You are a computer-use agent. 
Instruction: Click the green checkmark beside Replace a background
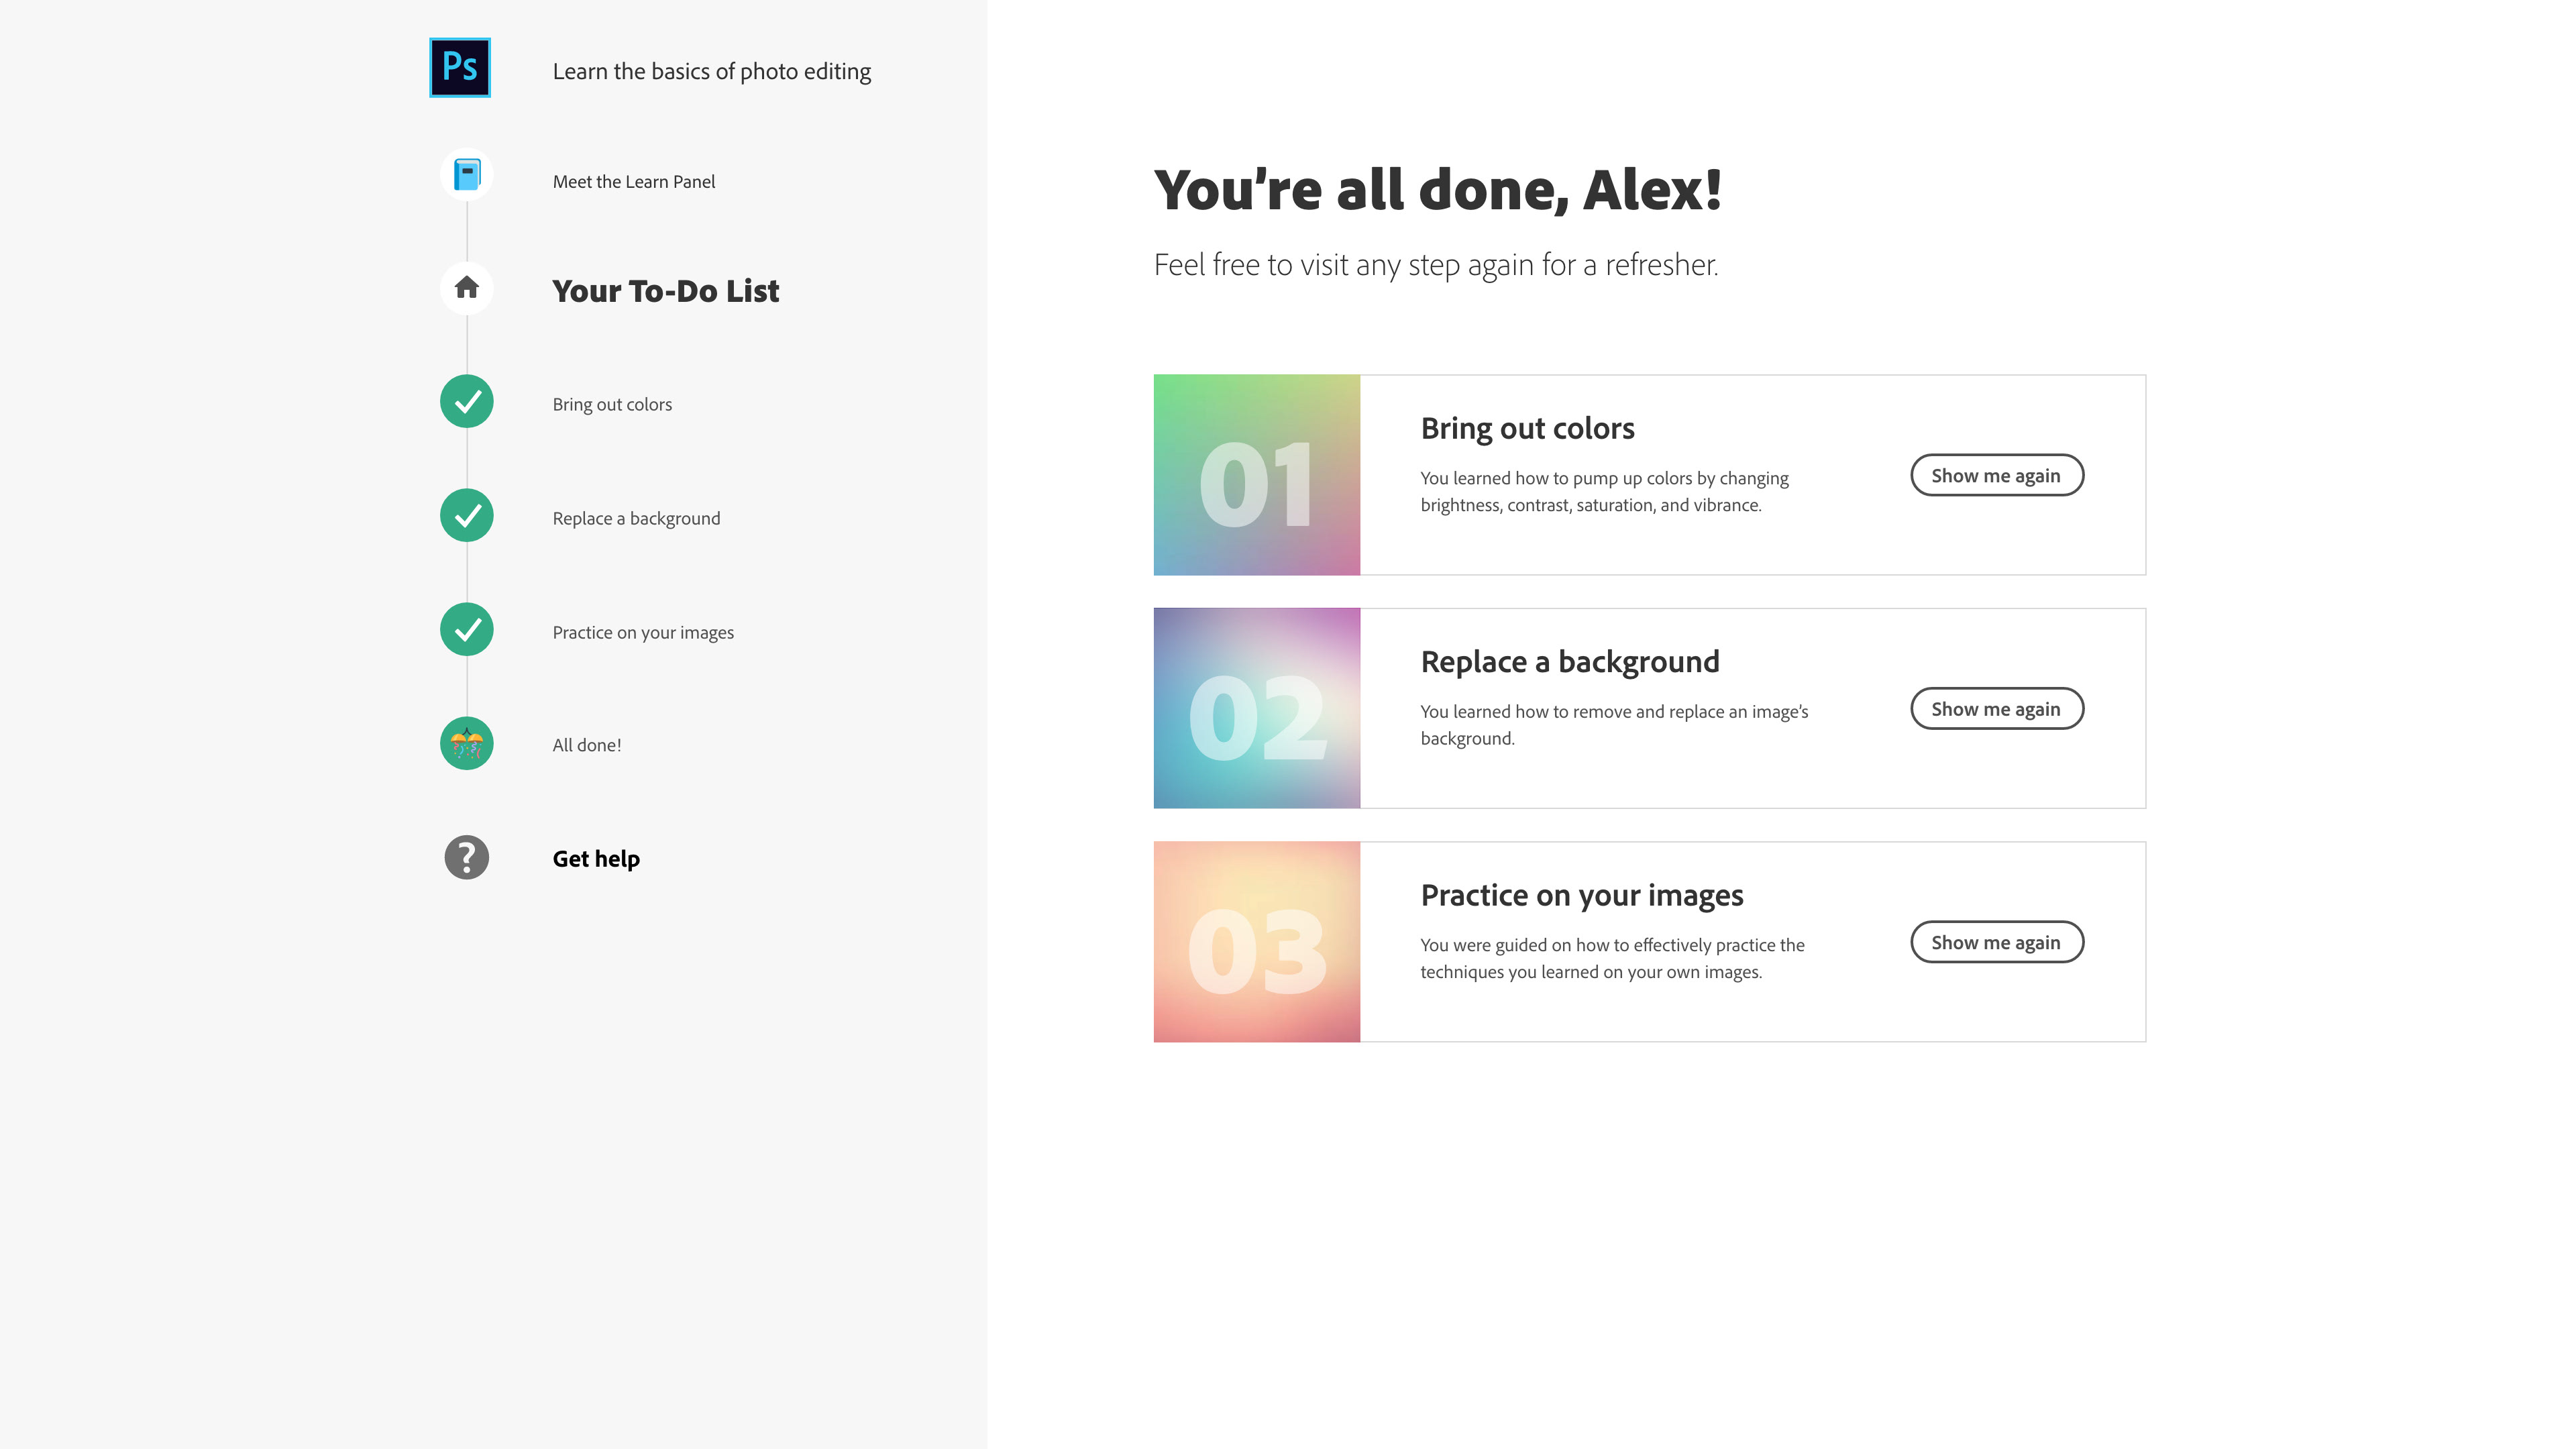[467, 516]
